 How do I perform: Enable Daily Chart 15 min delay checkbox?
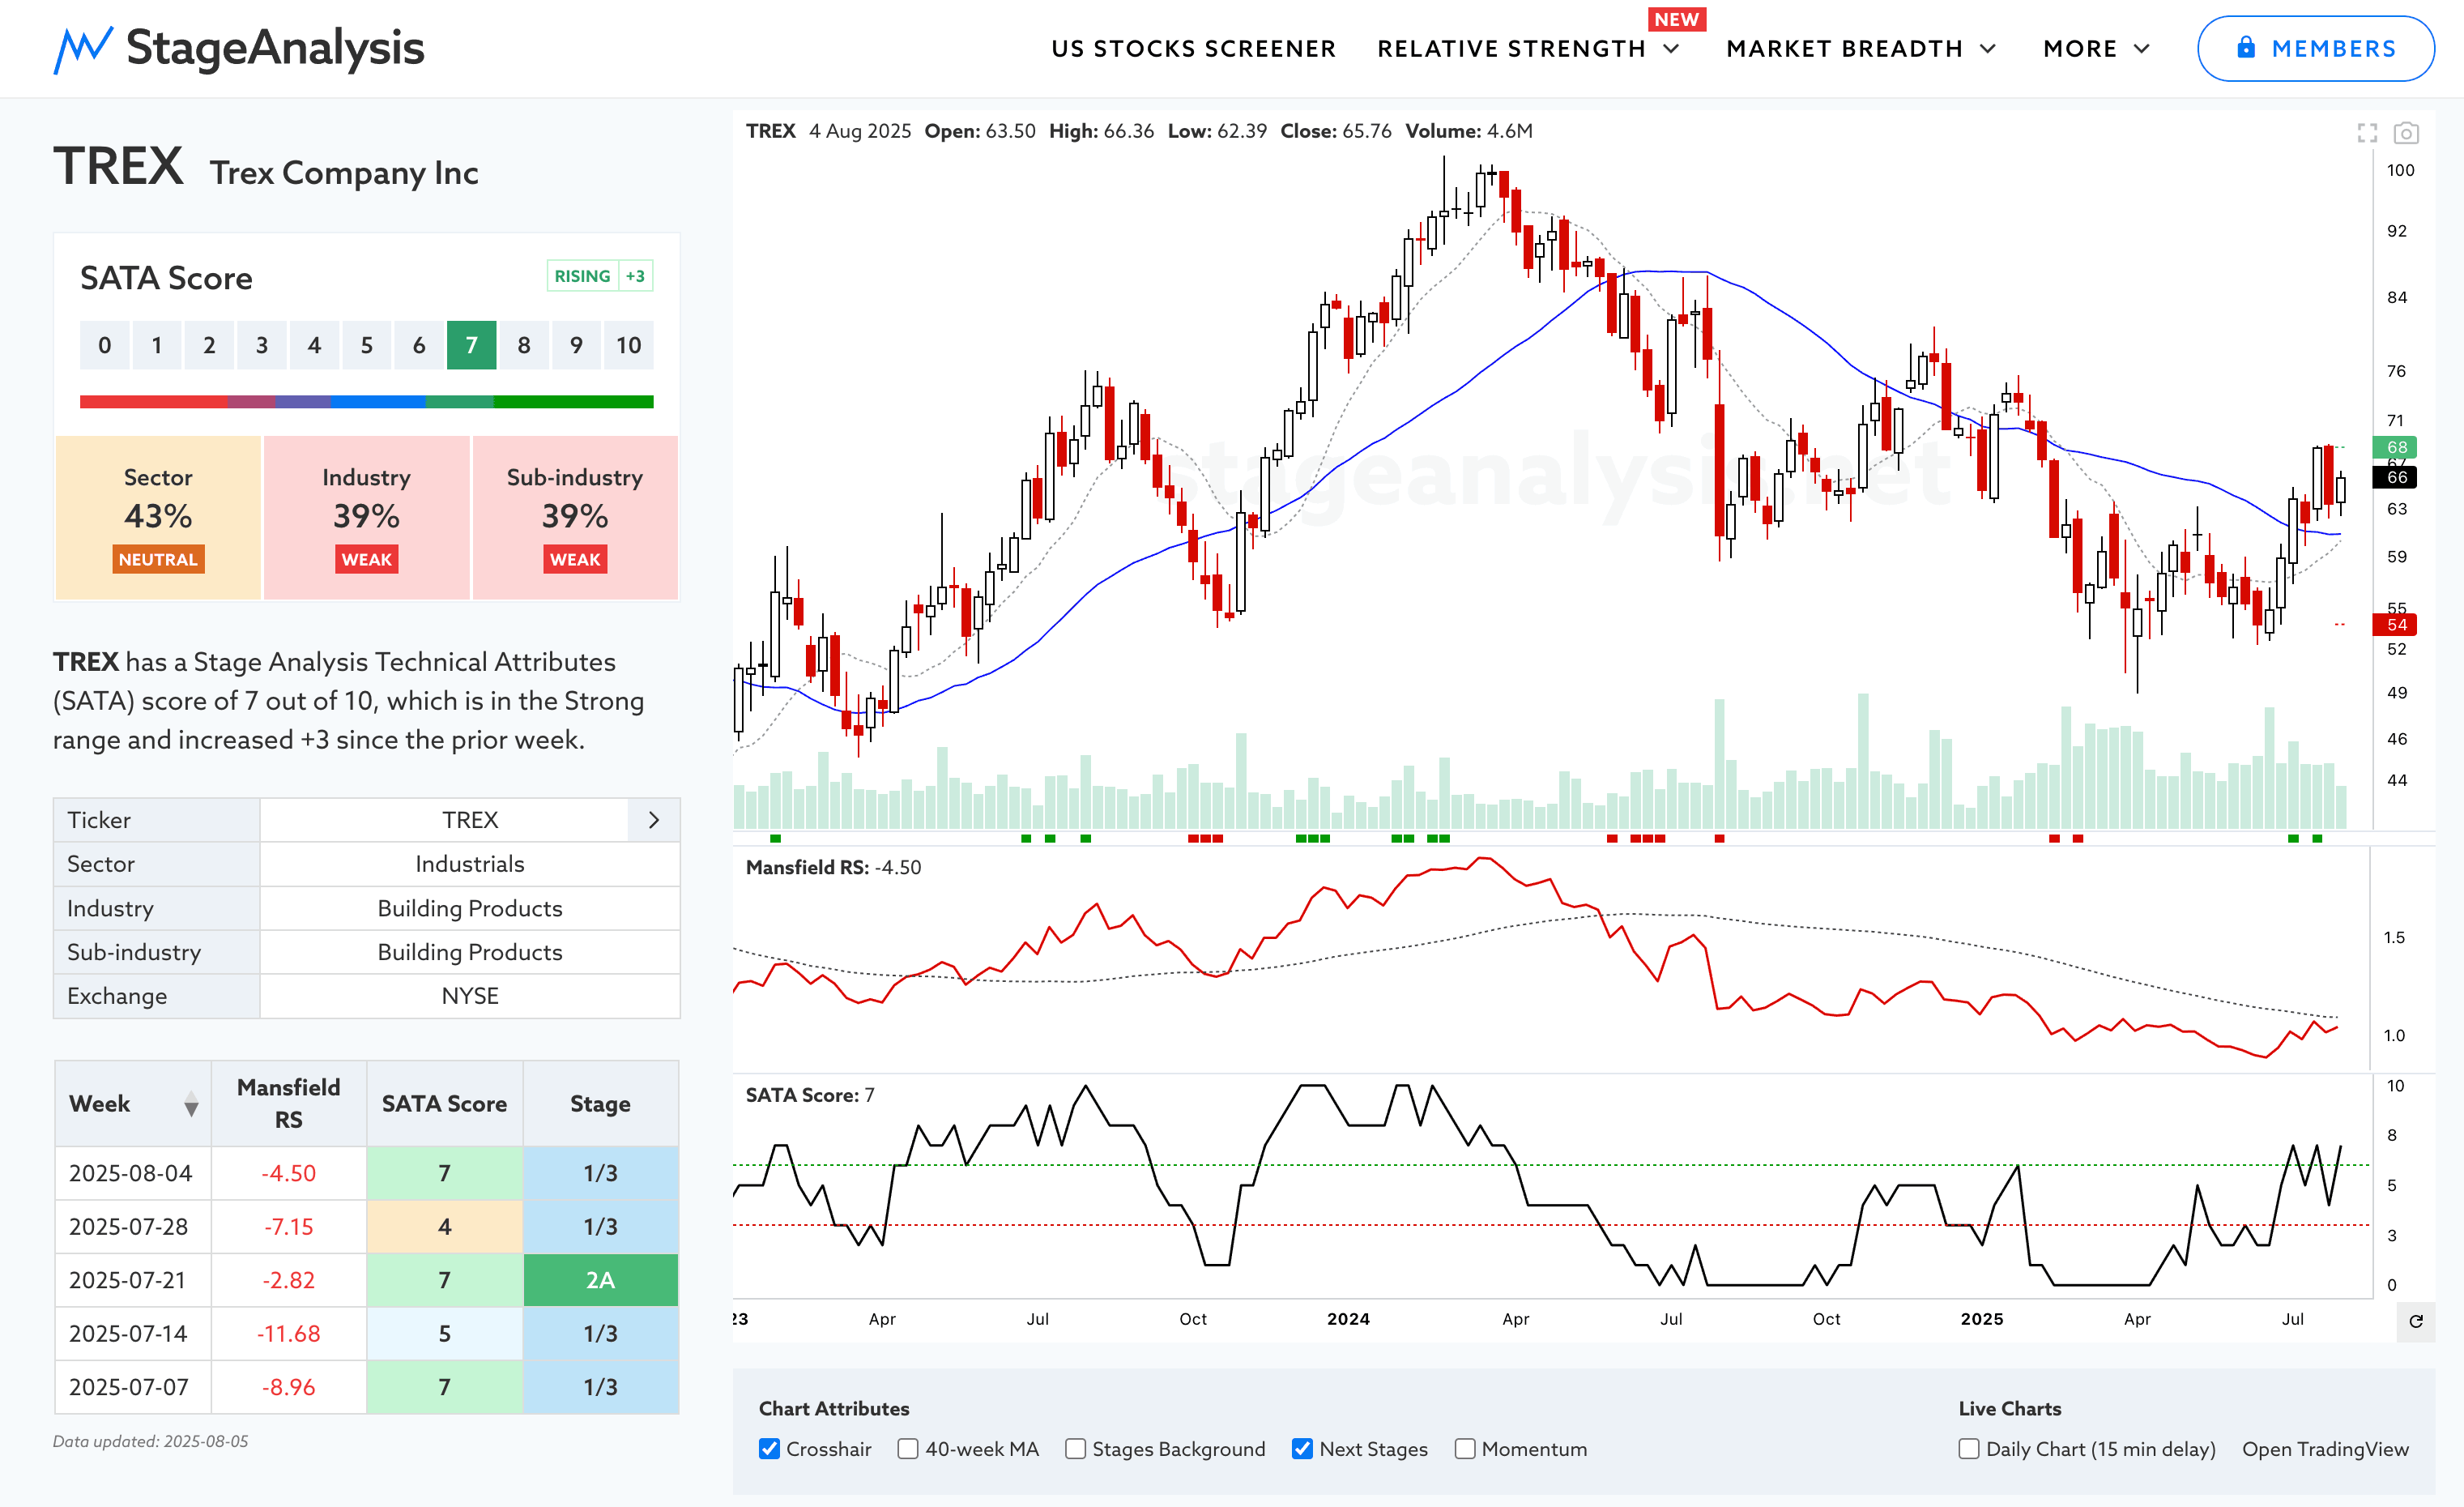pos(1969,1449)
